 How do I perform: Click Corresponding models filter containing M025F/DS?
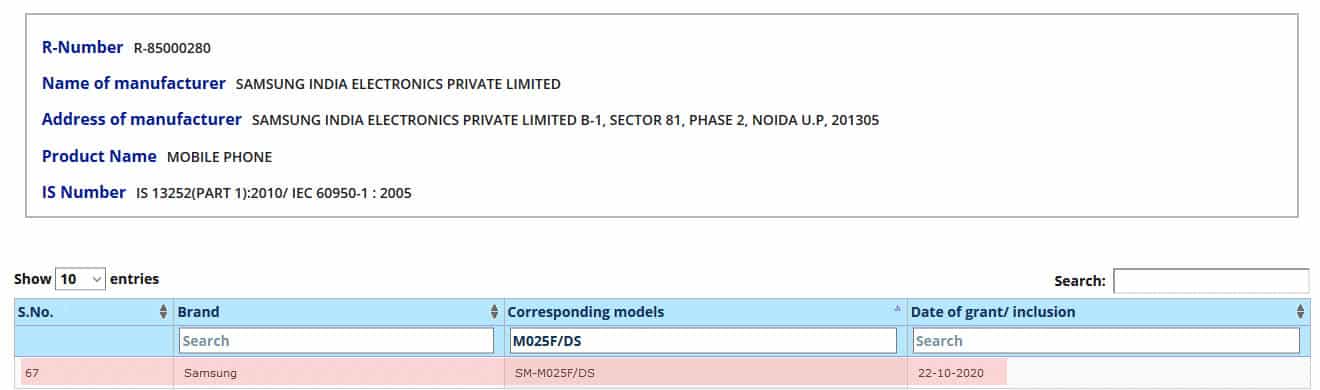coord(703,341)
